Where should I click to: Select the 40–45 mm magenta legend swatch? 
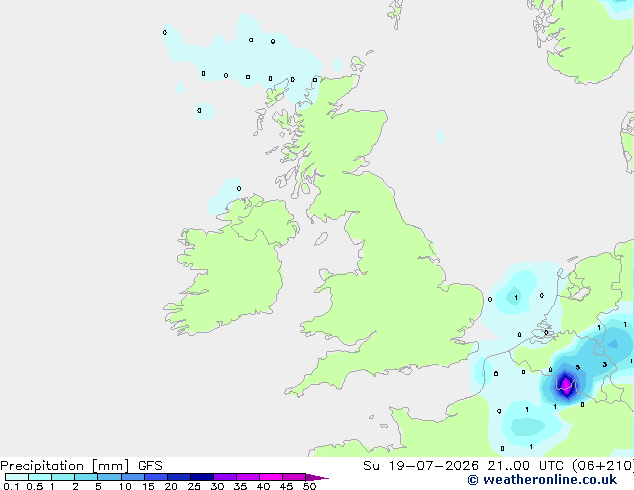[271, 477]
